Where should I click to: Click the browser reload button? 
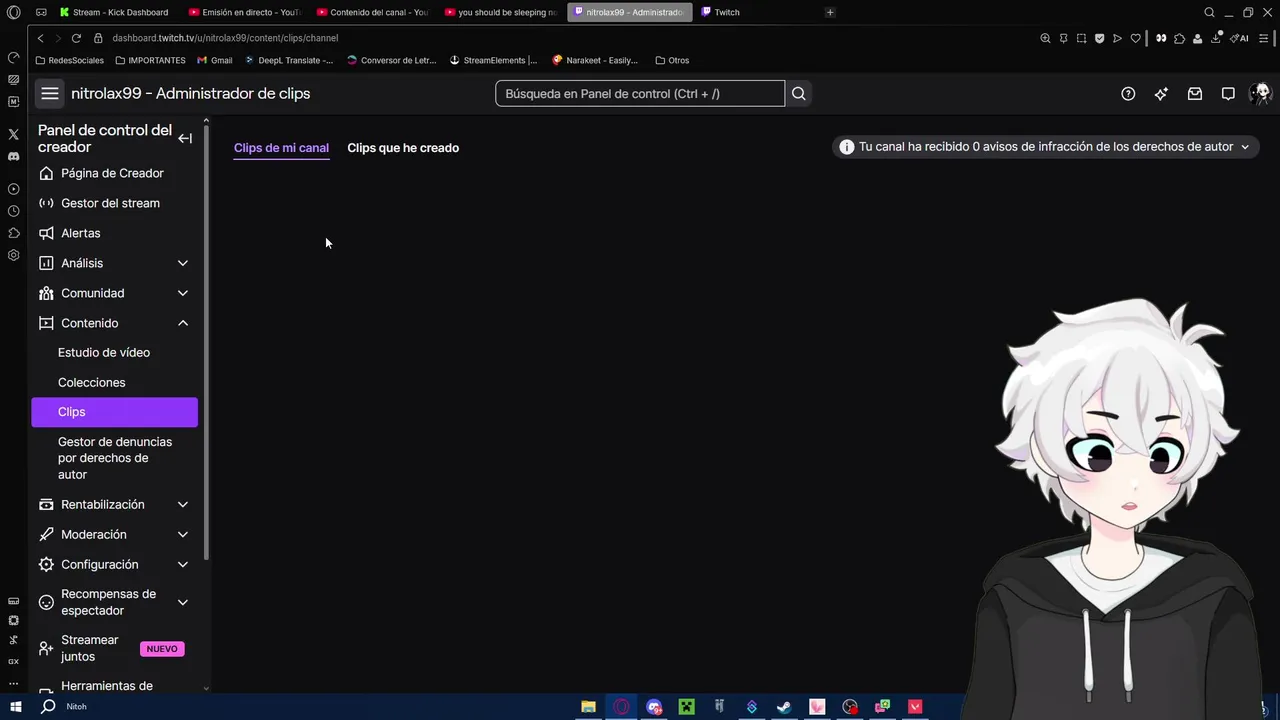point(76,38)
